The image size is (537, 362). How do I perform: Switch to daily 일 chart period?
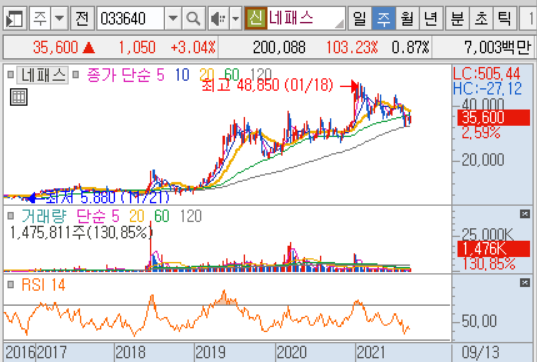[360, 18]
